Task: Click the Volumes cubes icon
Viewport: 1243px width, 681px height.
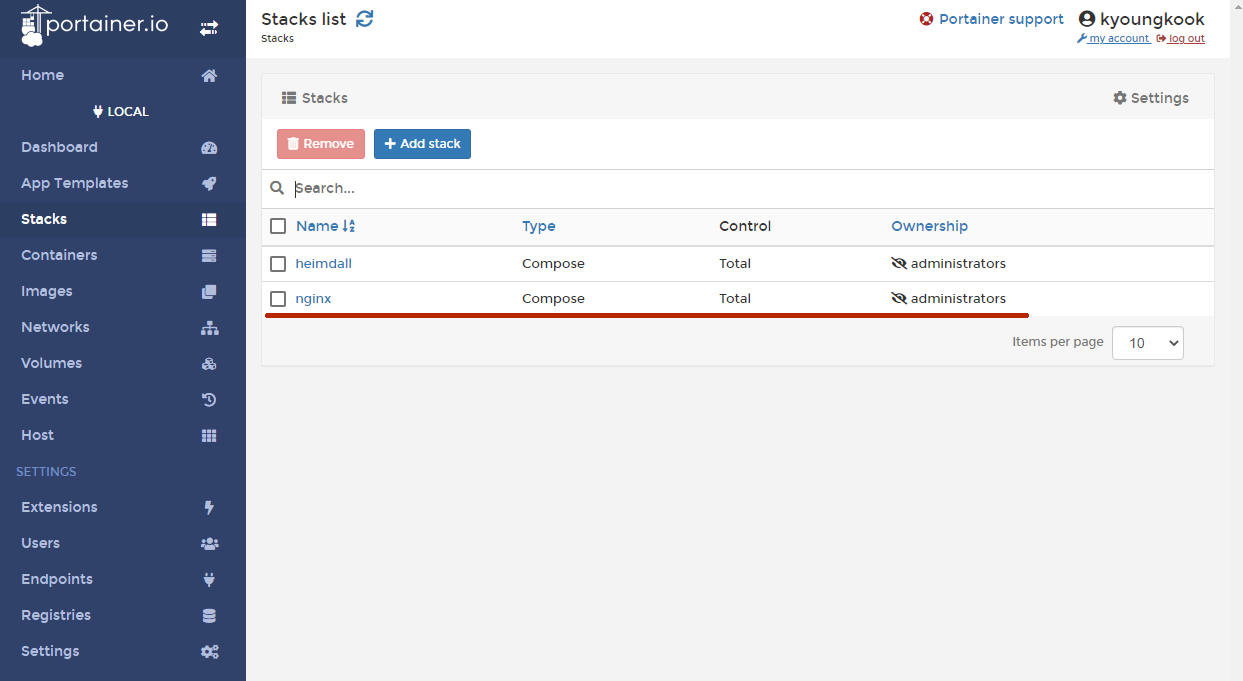Action: tap(209, 364)
